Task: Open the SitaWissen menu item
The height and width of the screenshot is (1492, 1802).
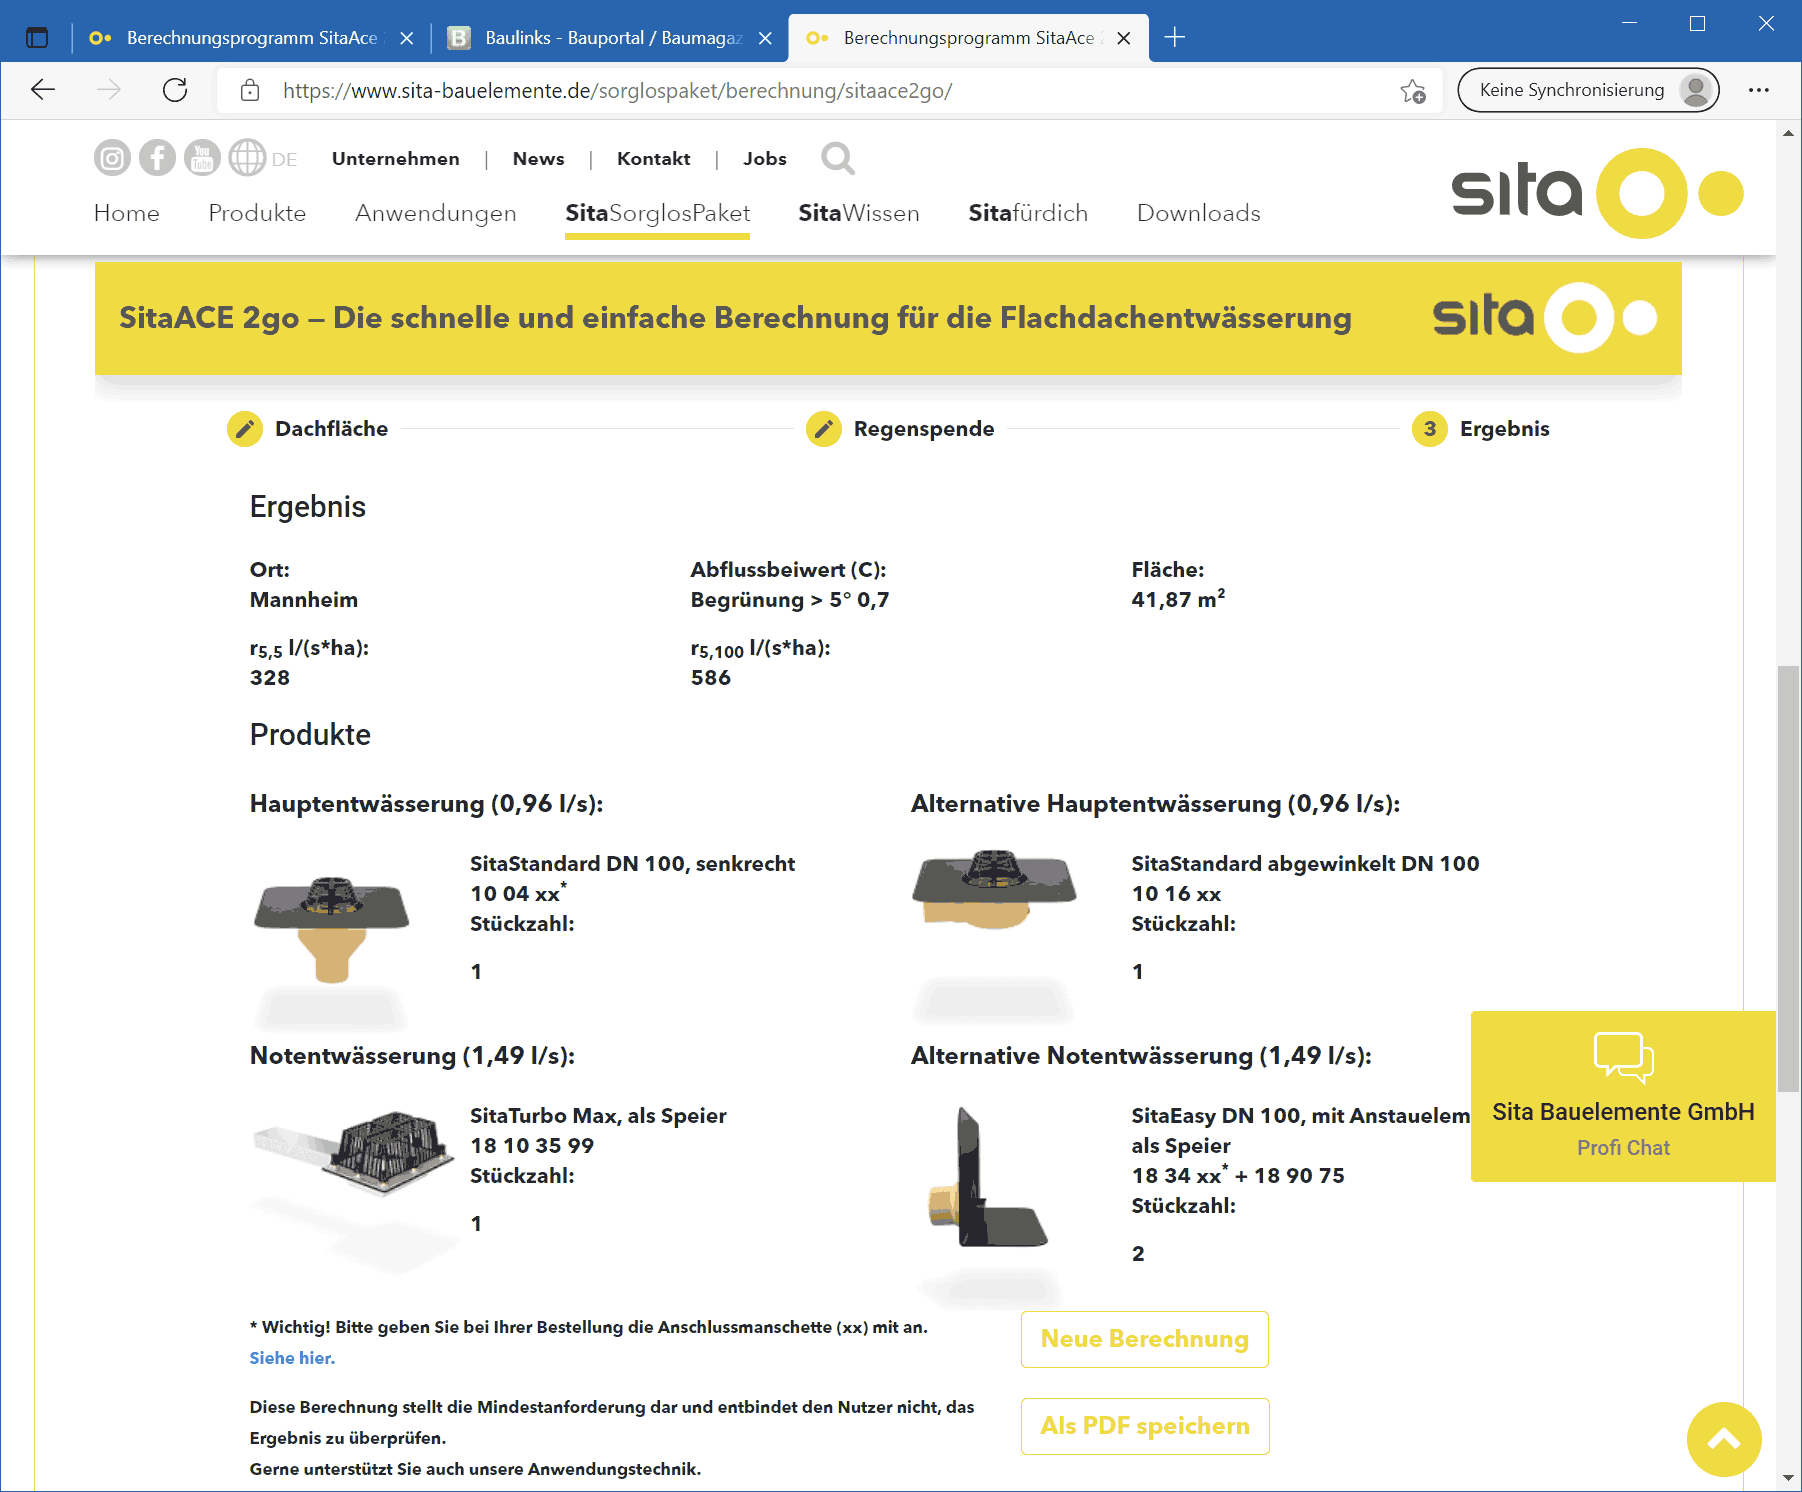Action: tap(859, 213)
